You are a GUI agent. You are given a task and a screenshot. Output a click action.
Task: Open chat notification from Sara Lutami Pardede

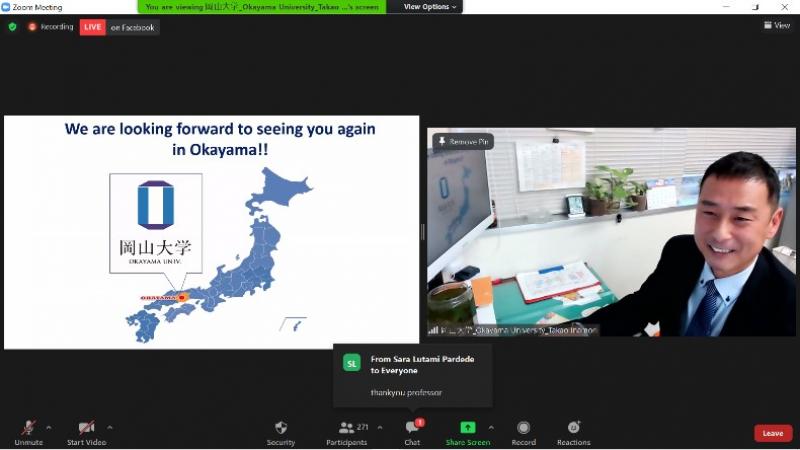[413, 376]
